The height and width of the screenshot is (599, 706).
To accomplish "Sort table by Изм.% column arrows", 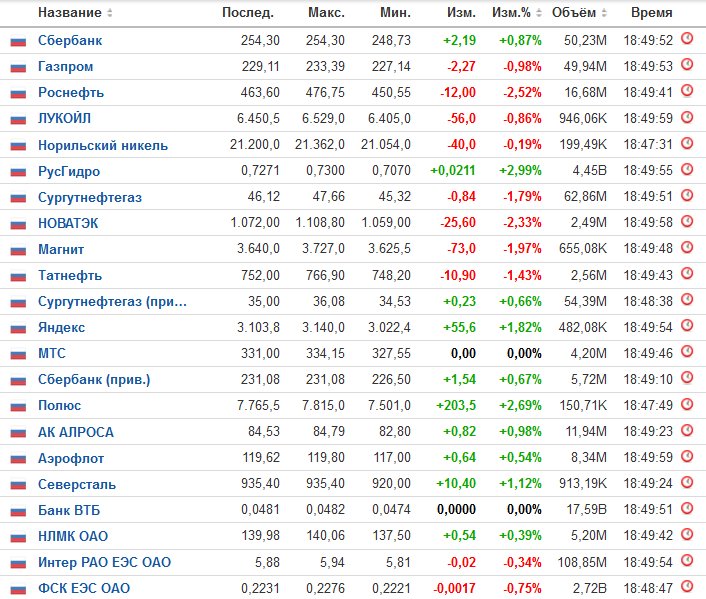I will click(x=539, y=13).
